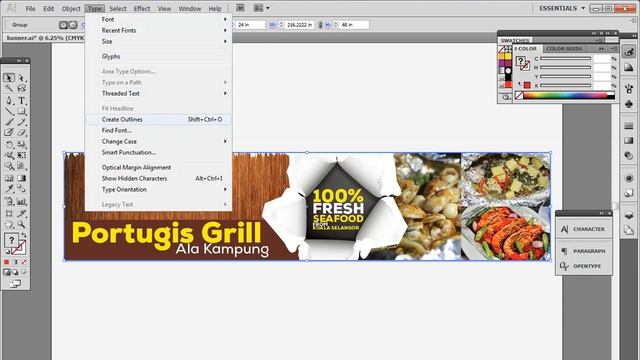The width and height of the screenshot is (640, 360).
Task: Enable Draw Normal mode
Action: tap(7, 272)
